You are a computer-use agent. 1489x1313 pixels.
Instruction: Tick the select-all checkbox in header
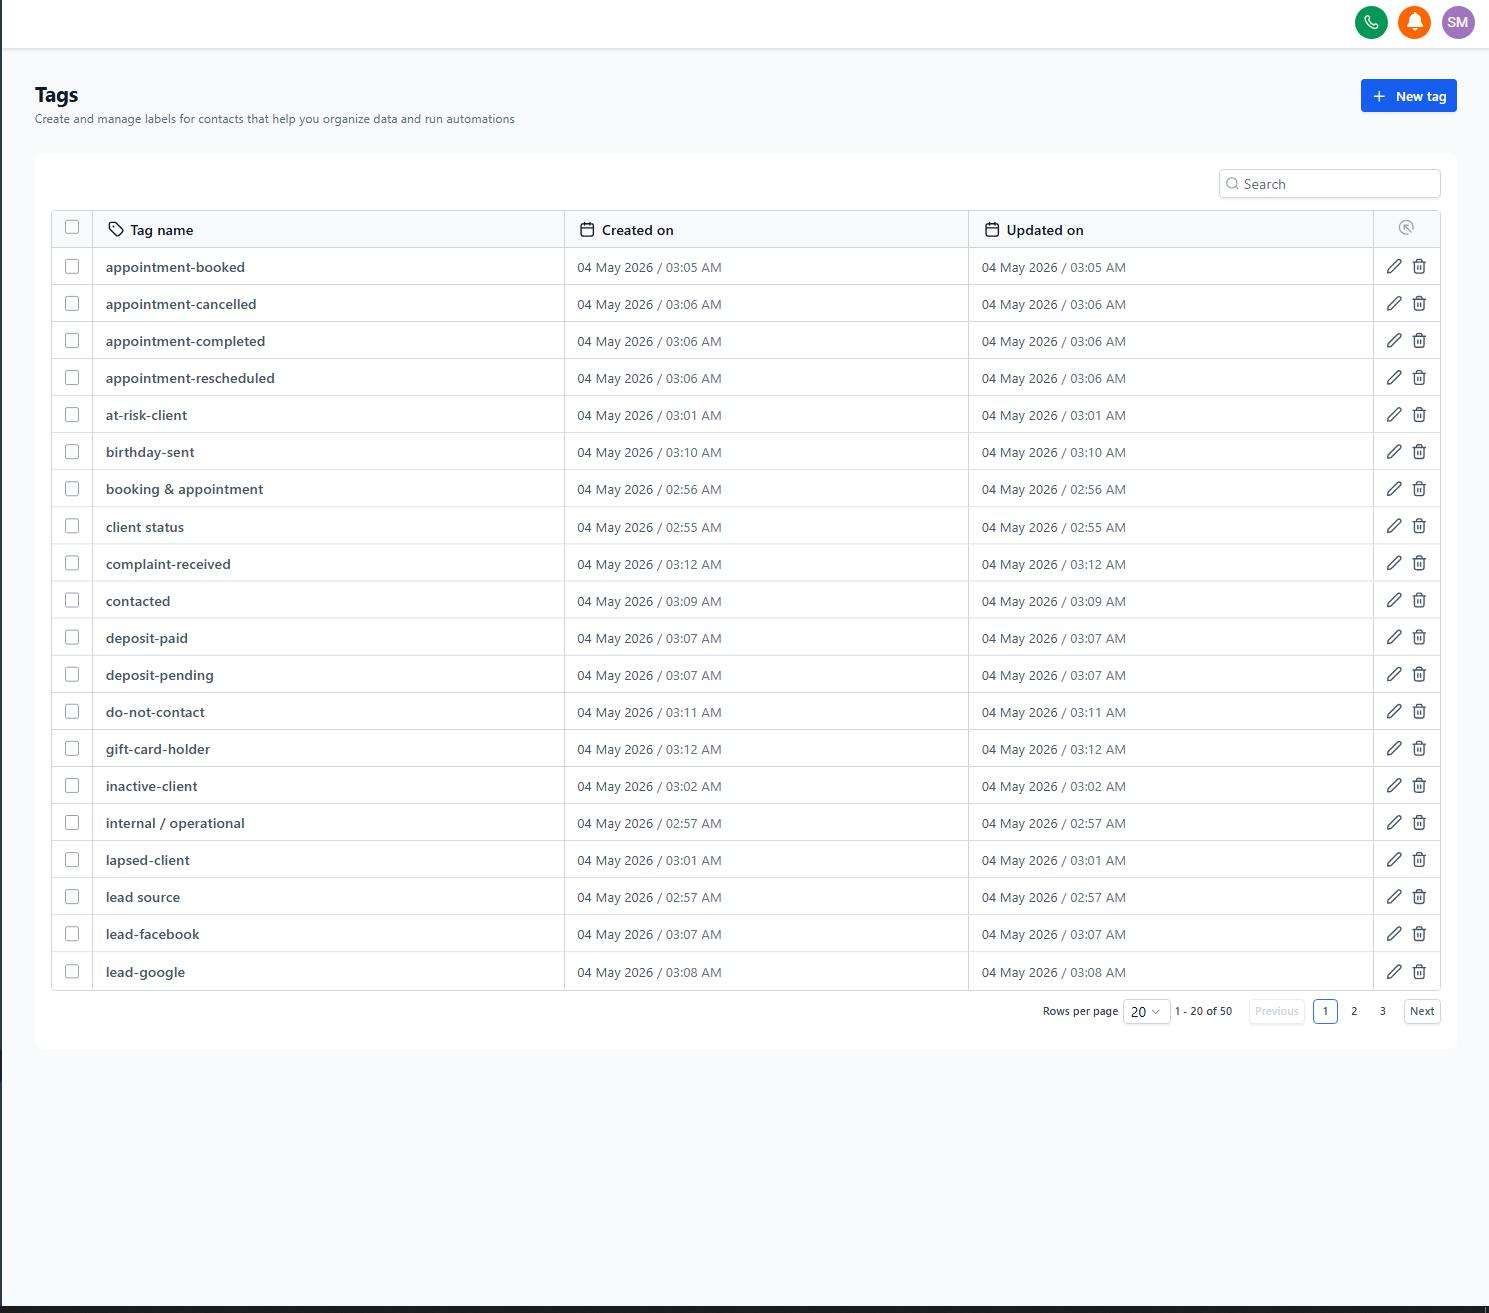click(x=72, y=227)
